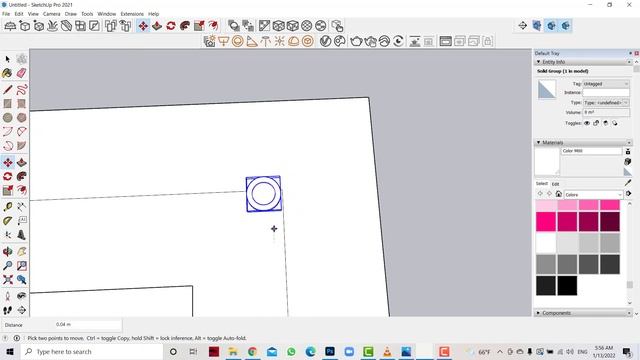This screenshot has height=360, width=640.
Task: Click the Sample Paint eyedropper
Action: coord(628,183)
